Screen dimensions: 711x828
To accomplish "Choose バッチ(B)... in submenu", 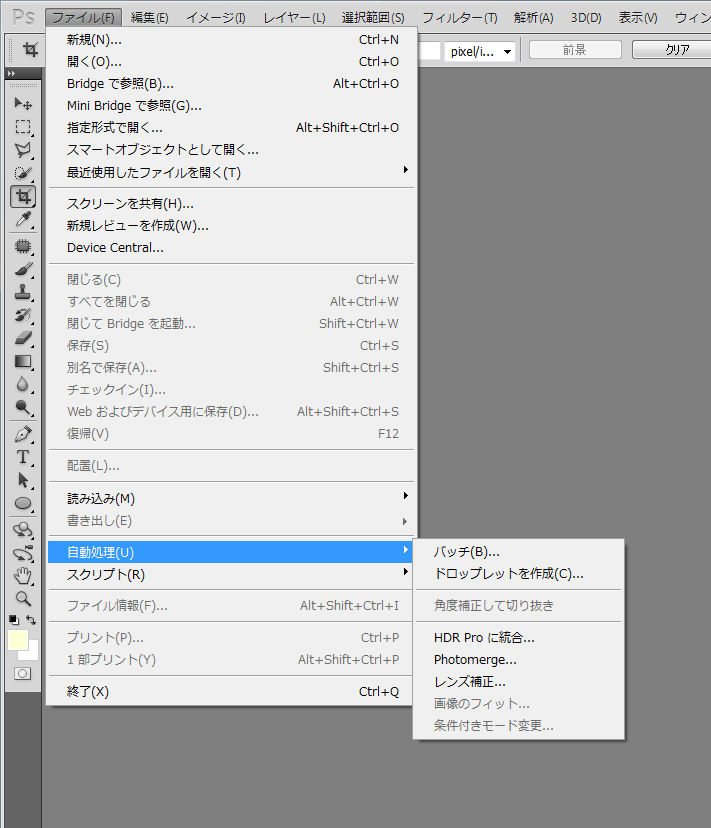I will (519, 551).
